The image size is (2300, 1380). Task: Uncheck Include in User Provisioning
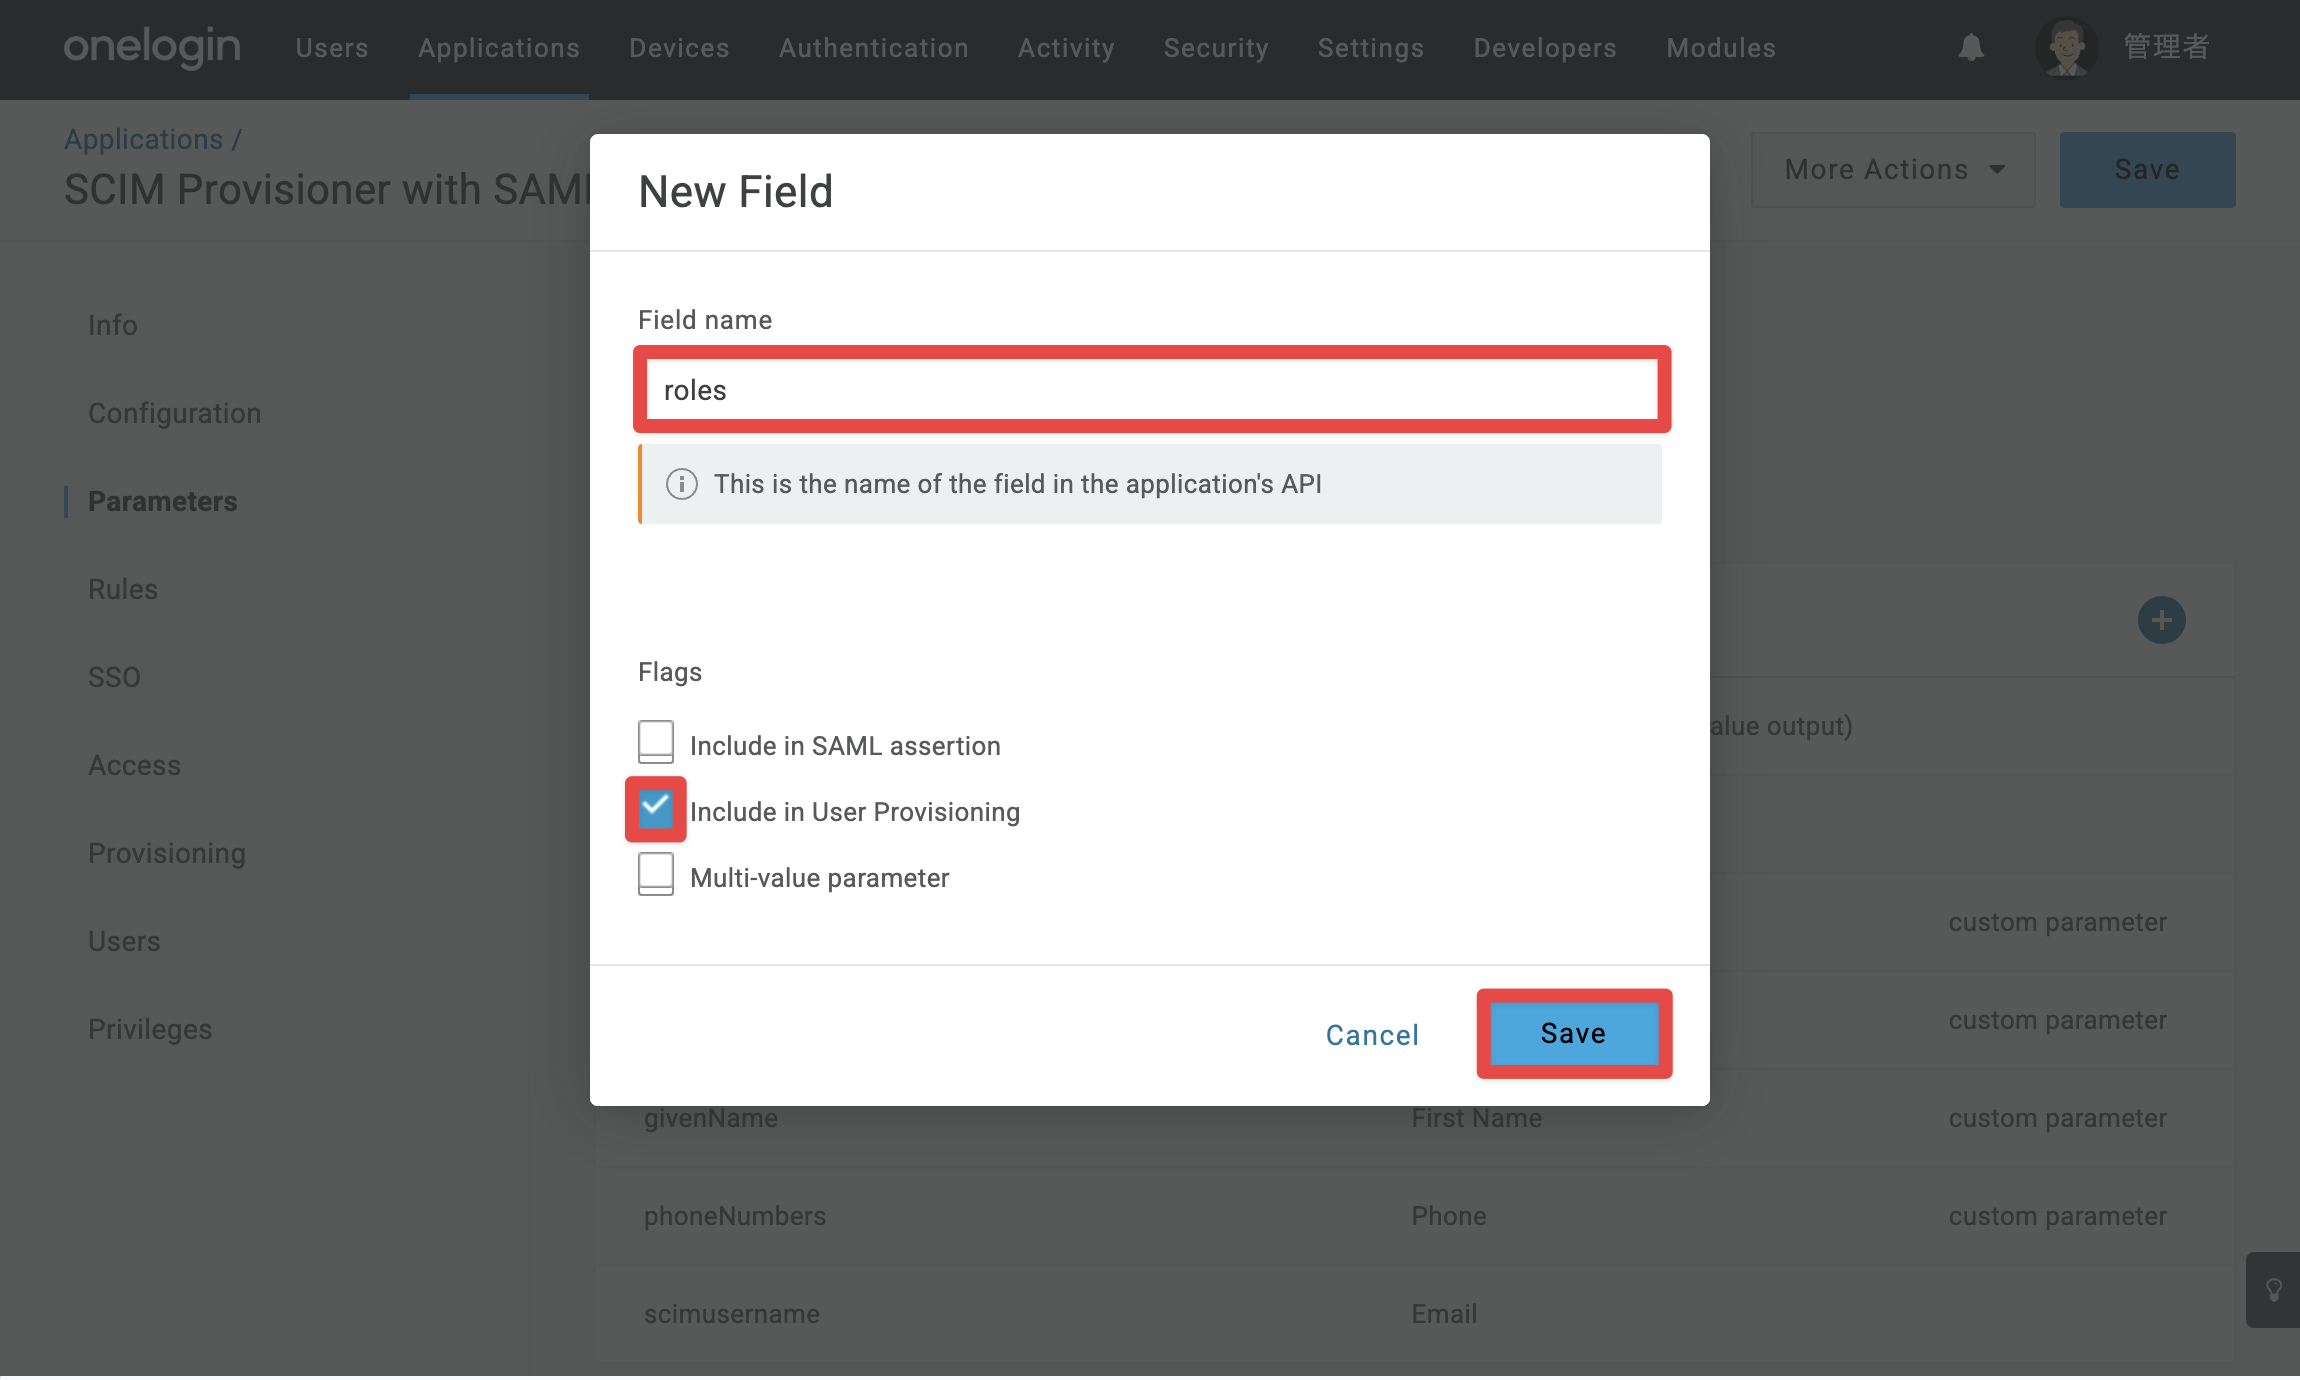click(656, 808)
